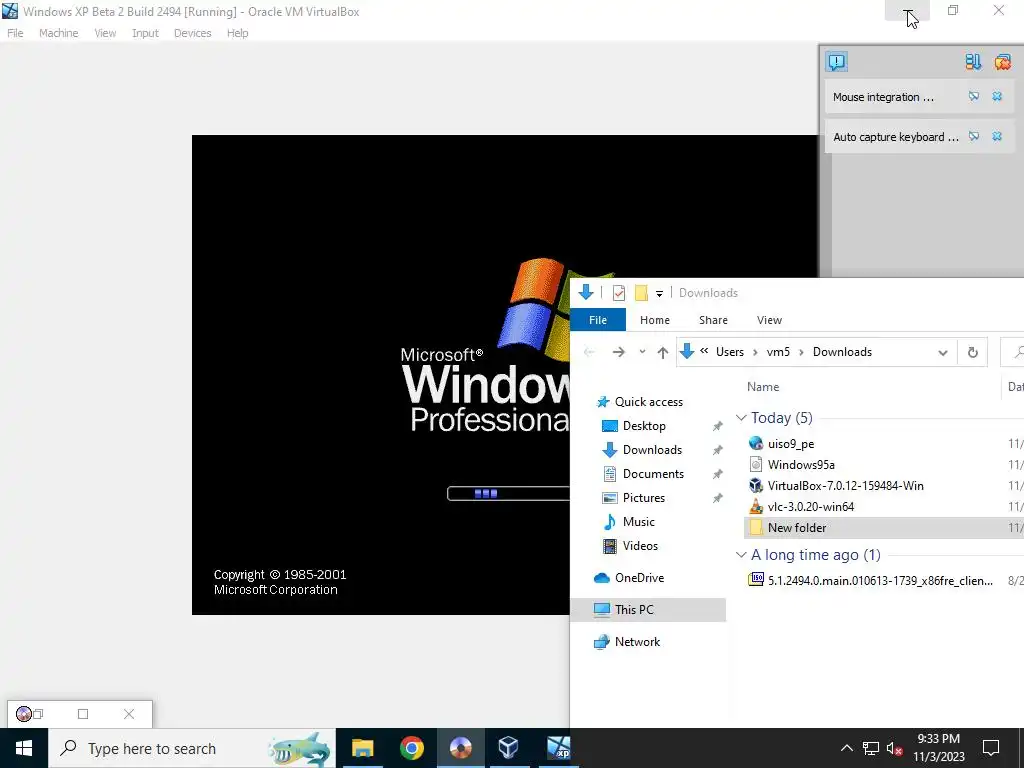Click the vm5 breadcrumb in address bar
Viewport: 1024px width, 768px height.
click(778, 352)
